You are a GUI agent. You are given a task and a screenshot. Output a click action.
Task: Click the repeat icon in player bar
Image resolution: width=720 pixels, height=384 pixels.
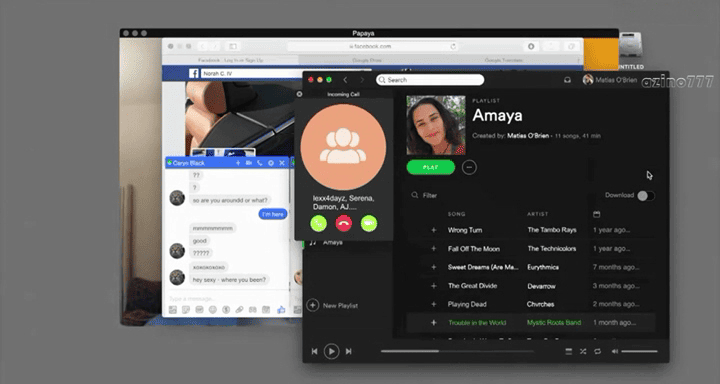[597, 351]
